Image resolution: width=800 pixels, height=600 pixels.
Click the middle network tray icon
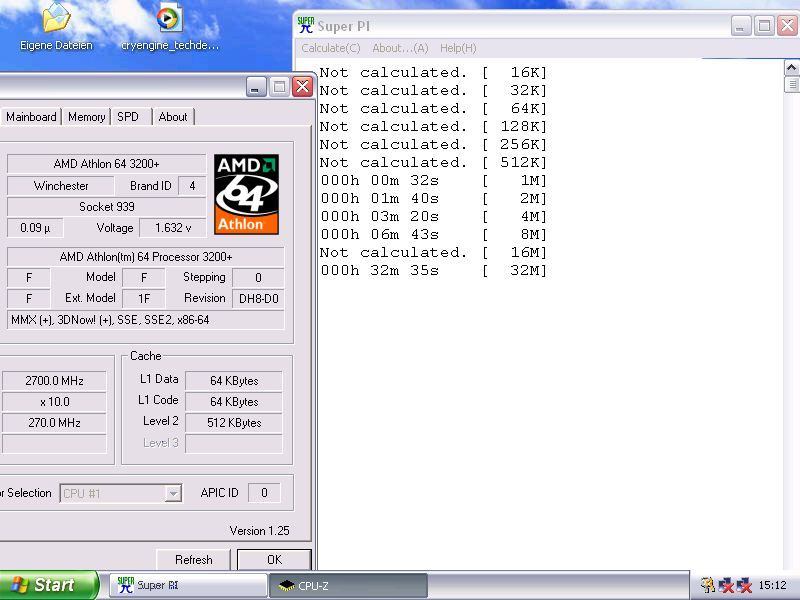[x=726, y=585]
